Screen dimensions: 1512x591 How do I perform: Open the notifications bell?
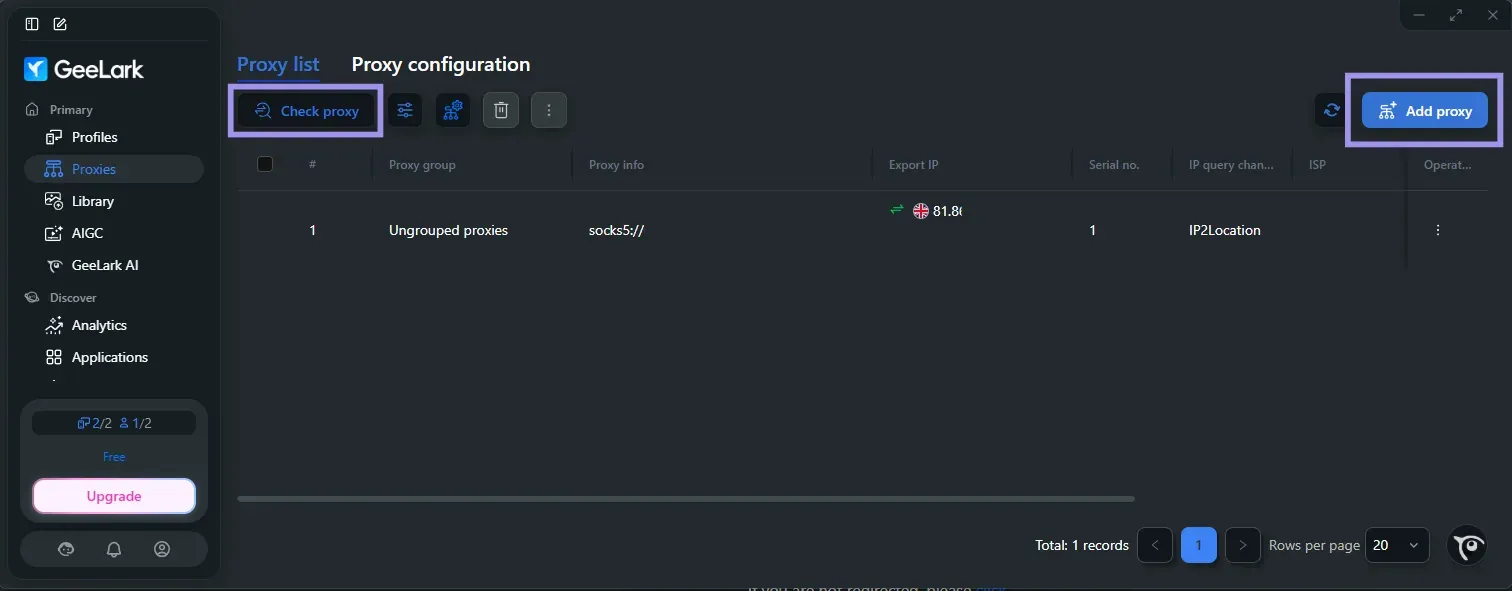pos(114,549)
